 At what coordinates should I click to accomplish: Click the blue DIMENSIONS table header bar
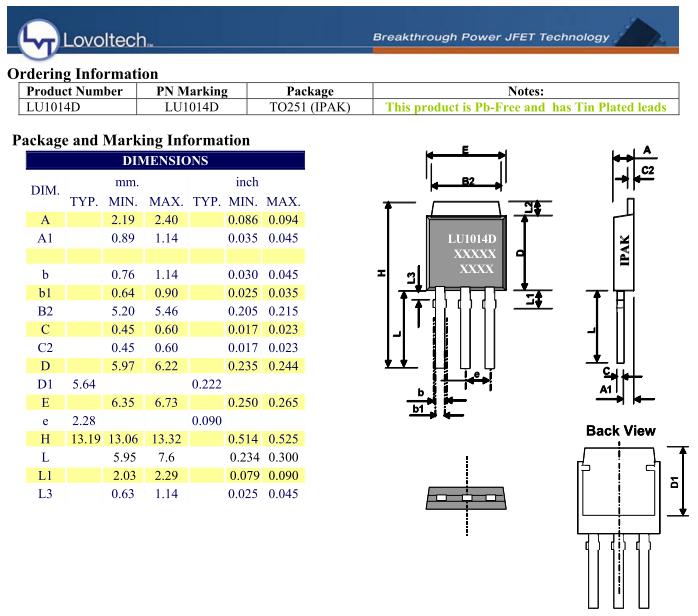(x=165, y=160)
